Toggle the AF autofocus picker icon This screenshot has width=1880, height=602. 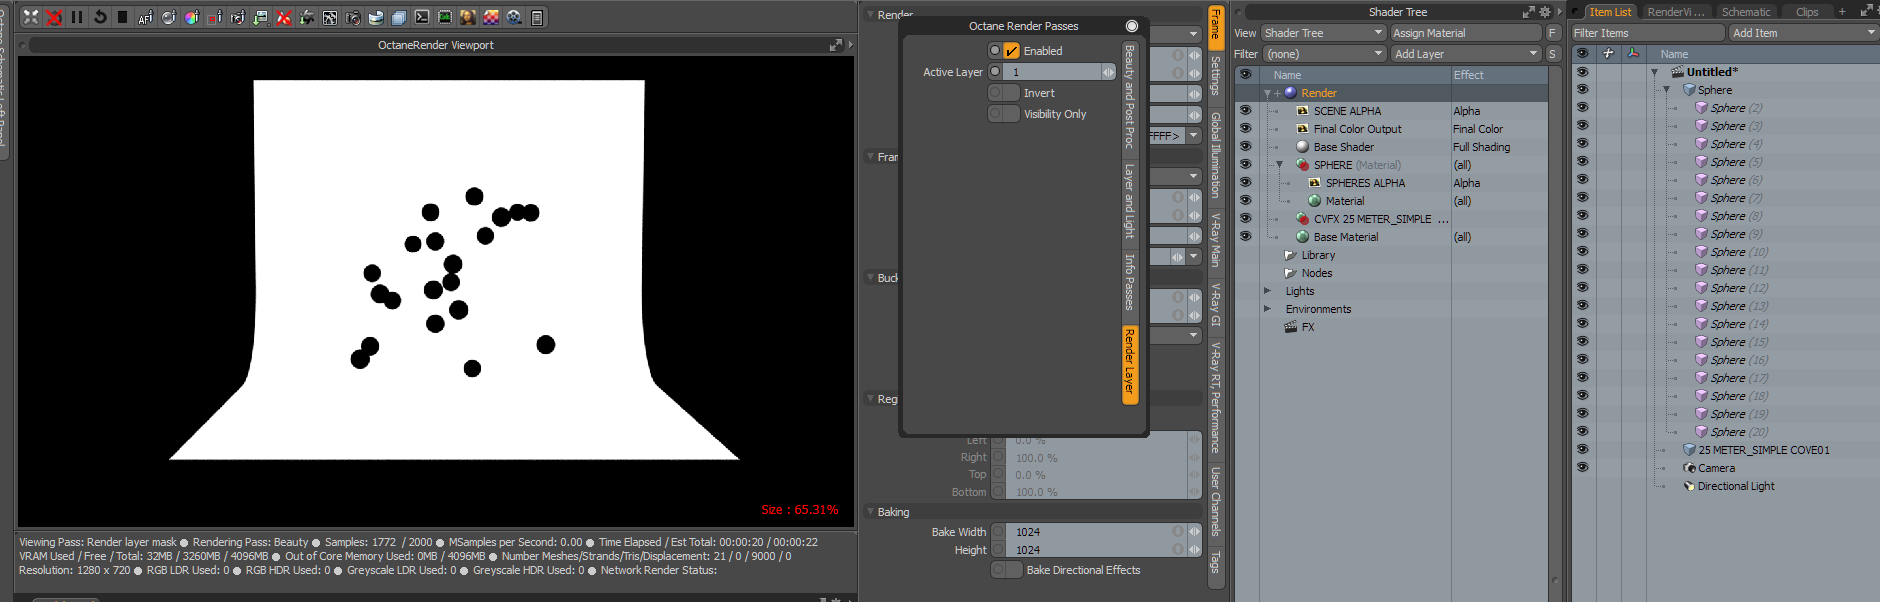tap(146, 17)
